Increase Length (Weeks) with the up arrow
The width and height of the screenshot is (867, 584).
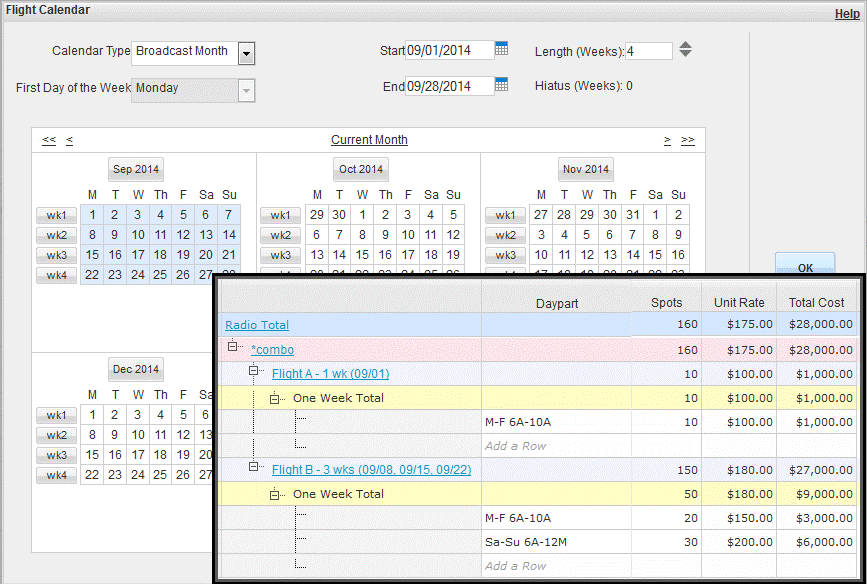pyautogui.click(x=685, y=45)
